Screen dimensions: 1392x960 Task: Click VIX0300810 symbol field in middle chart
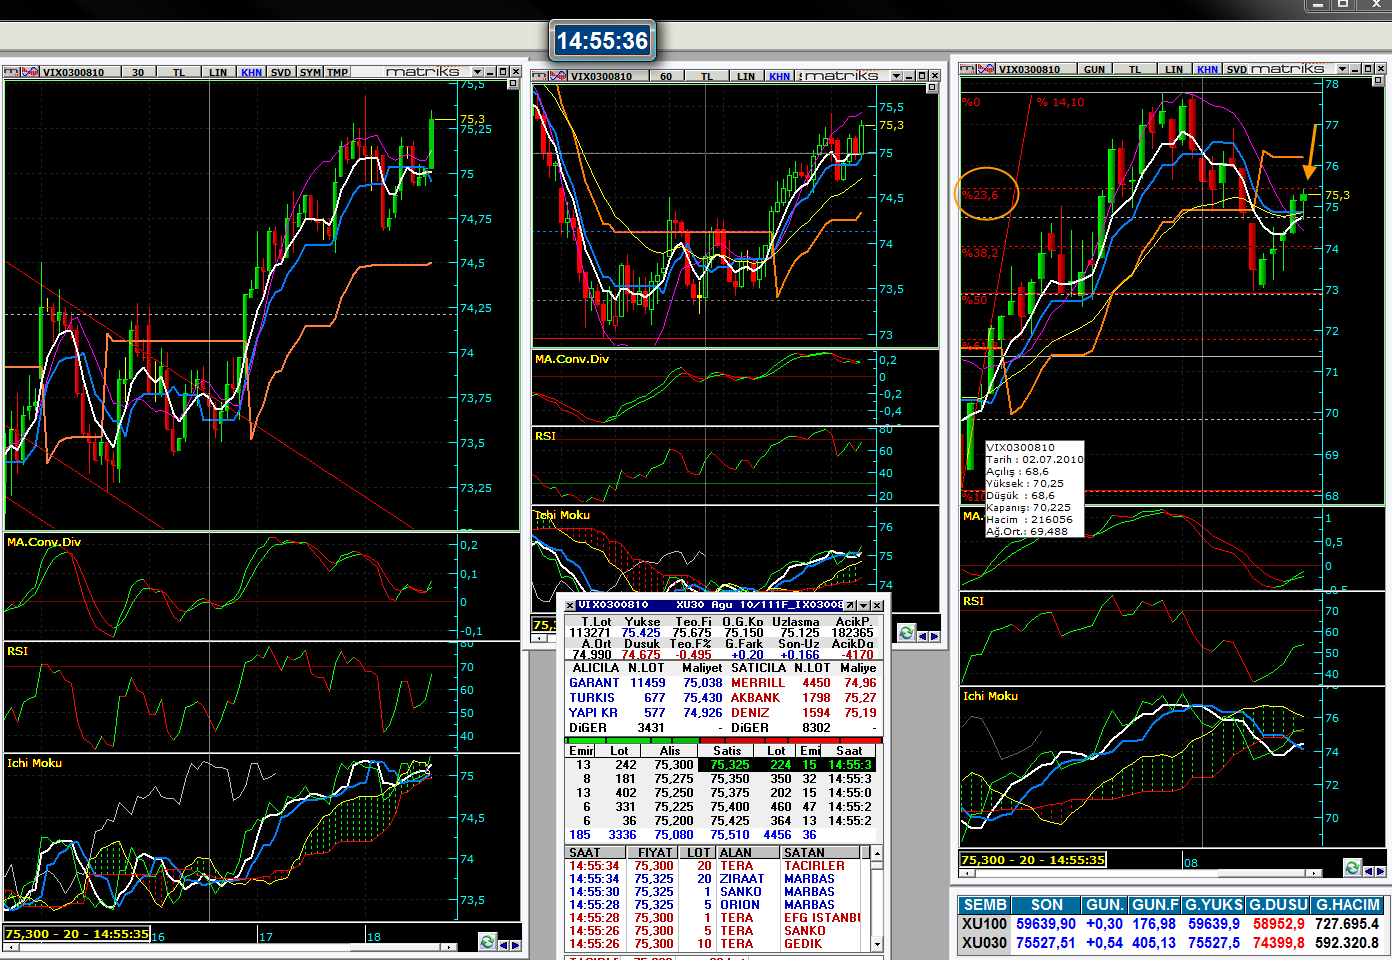coord(601,76)
